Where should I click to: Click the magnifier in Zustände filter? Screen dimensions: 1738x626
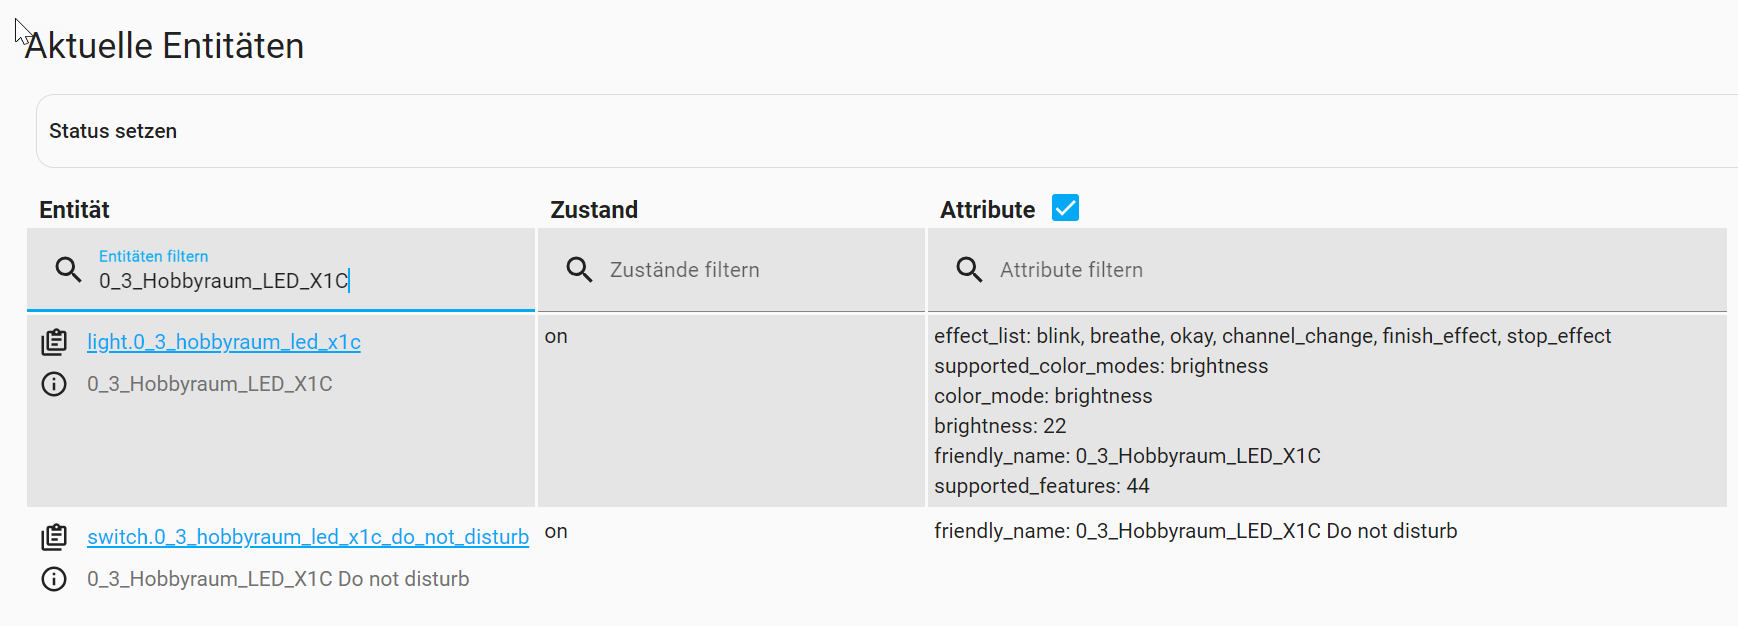tap(579, 269)
